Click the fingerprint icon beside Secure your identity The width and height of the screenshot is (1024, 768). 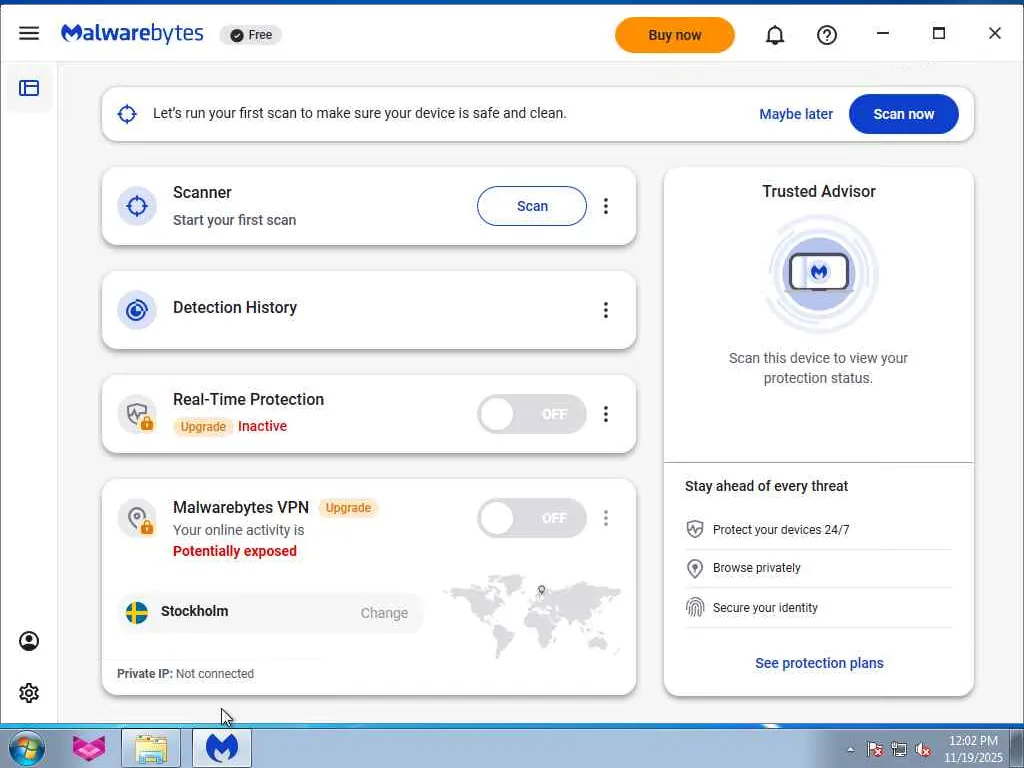point(695,607)
